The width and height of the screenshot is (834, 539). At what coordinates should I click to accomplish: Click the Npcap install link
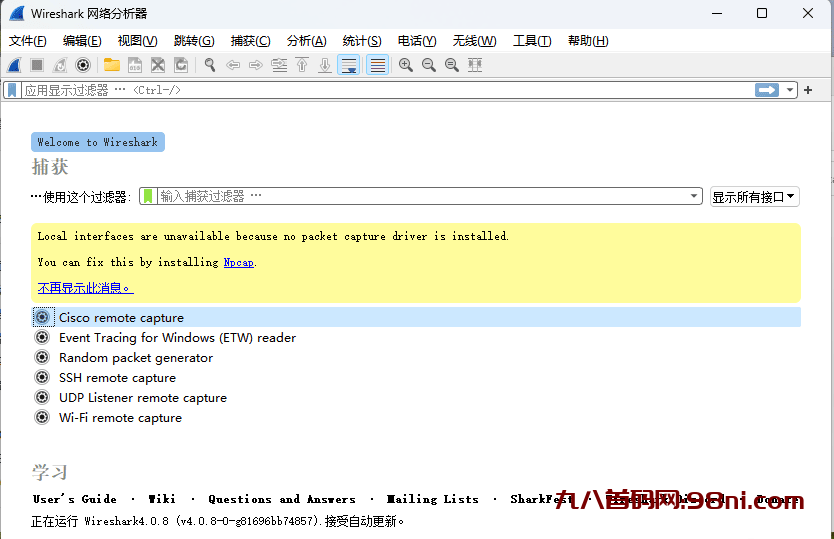238,262
